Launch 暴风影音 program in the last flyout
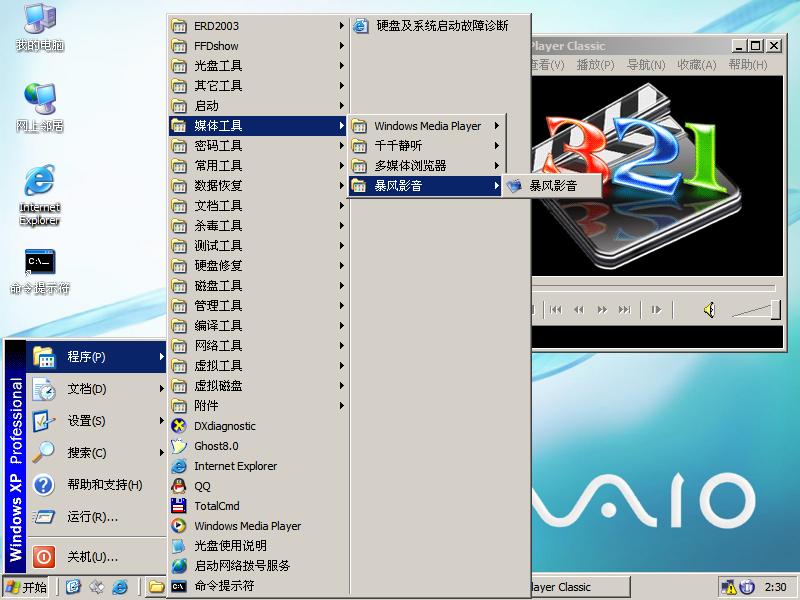The width and height of the screenshot is (800, 600). click(552, 186)
